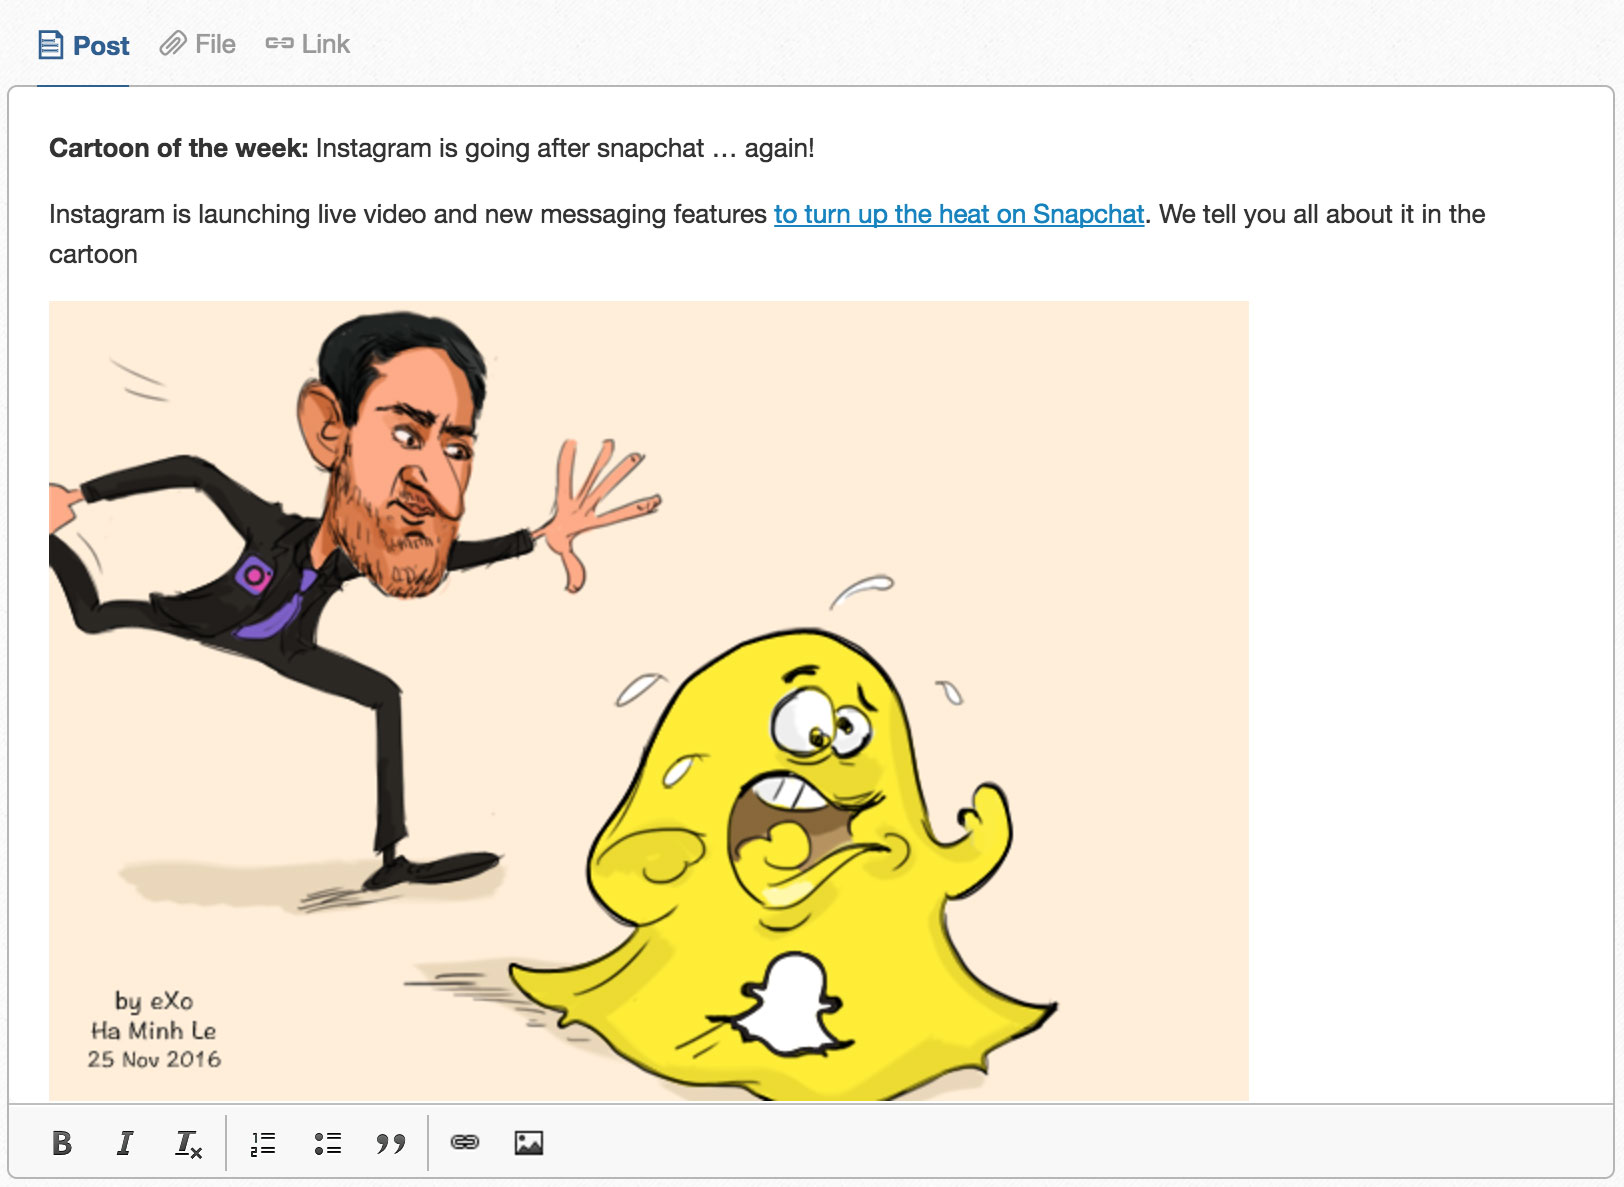Add a blockquote

[391, 1143]
